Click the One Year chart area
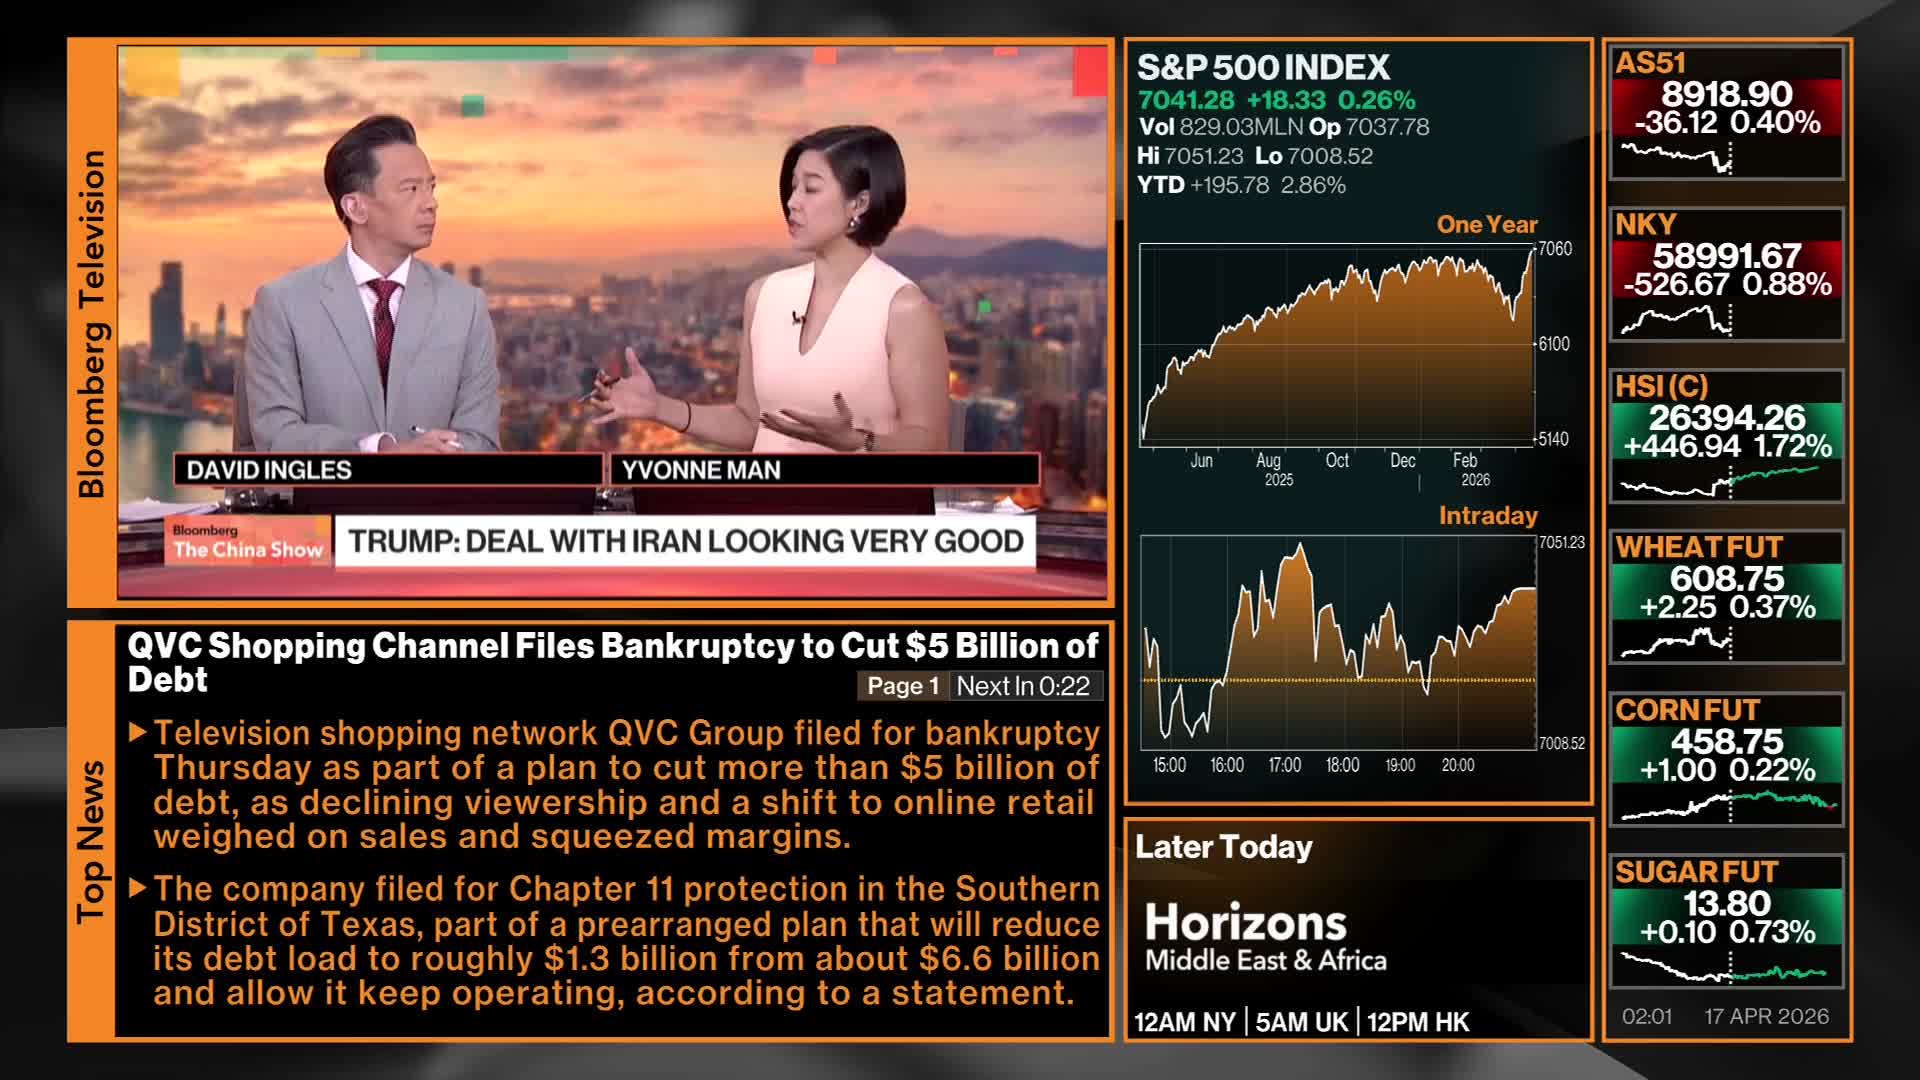Screen dimensions: 1920x1080 [x=1336, y=345]
